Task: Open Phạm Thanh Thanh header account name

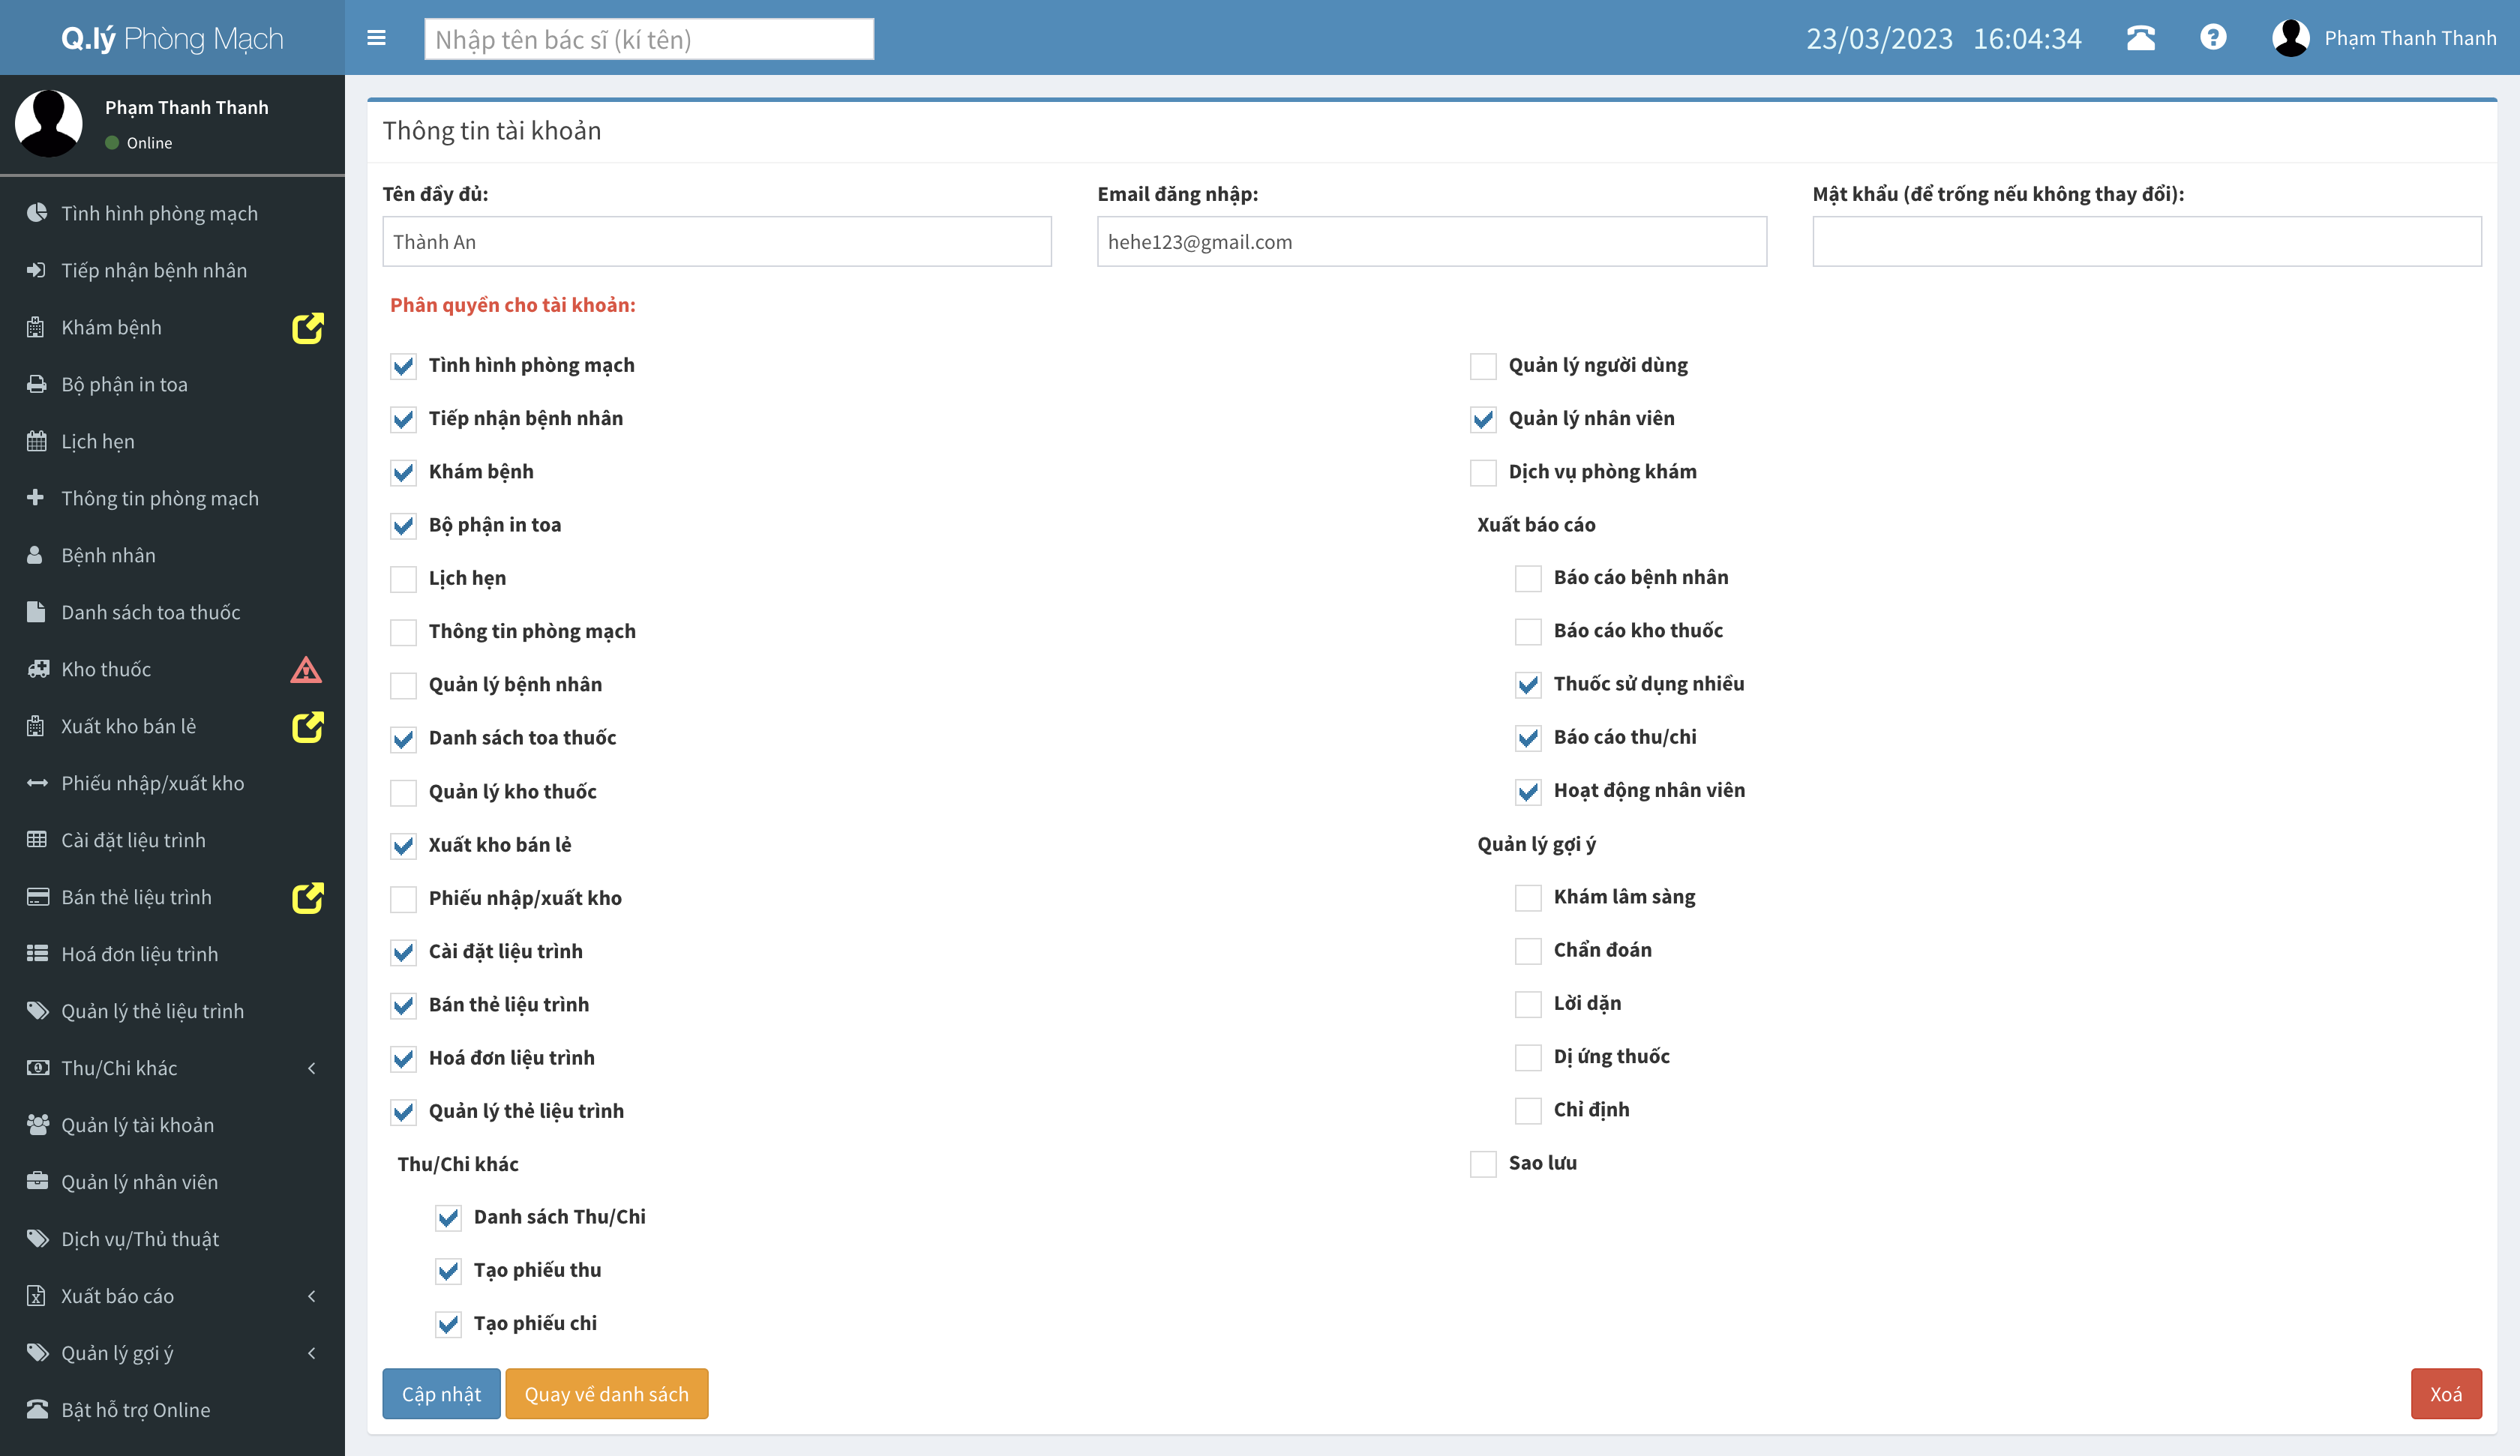Action: (x=2410, y=38)
